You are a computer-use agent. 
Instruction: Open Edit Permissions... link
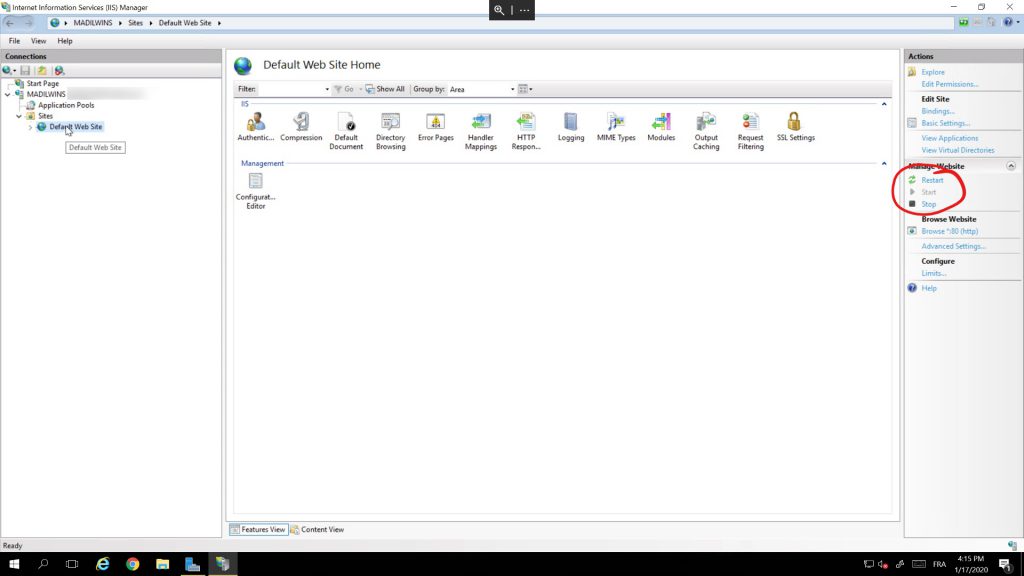pyautogui.click(x=950, y=84)
